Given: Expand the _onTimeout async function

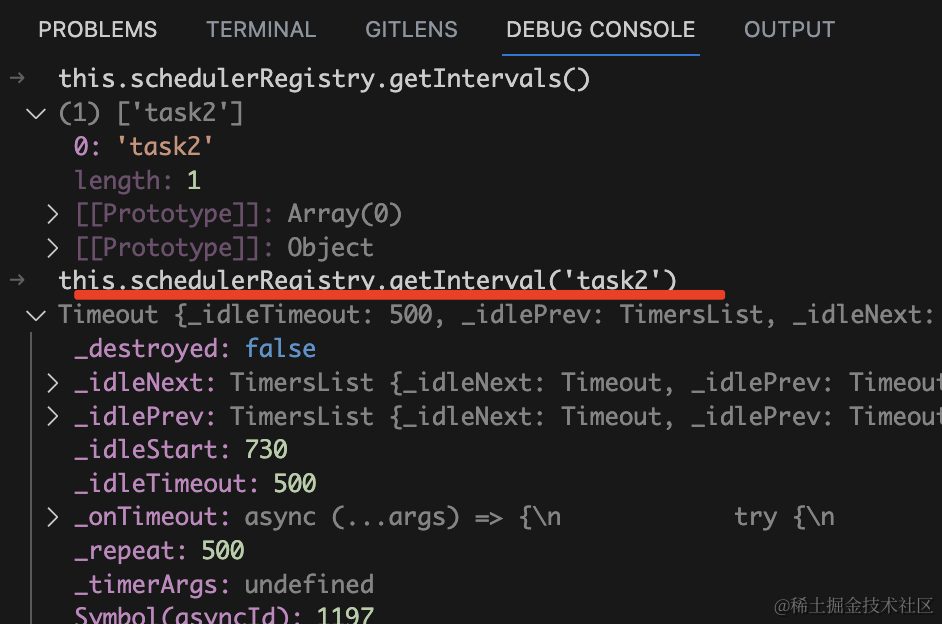Looking at the screenshot, I should coord(53,518).
